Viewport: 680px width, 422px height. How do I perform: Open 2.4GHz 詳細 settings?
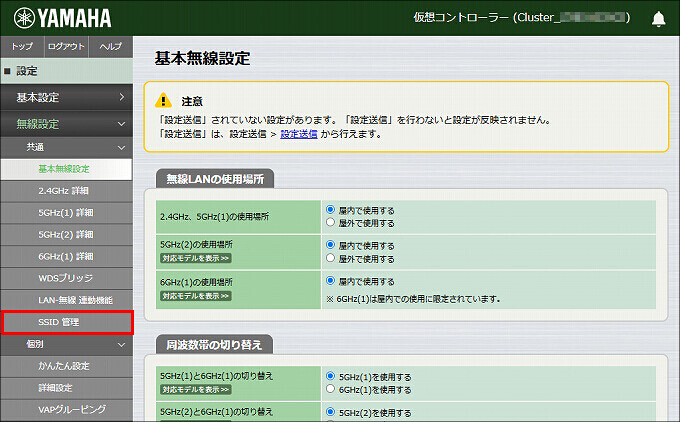tap(67, 191)
